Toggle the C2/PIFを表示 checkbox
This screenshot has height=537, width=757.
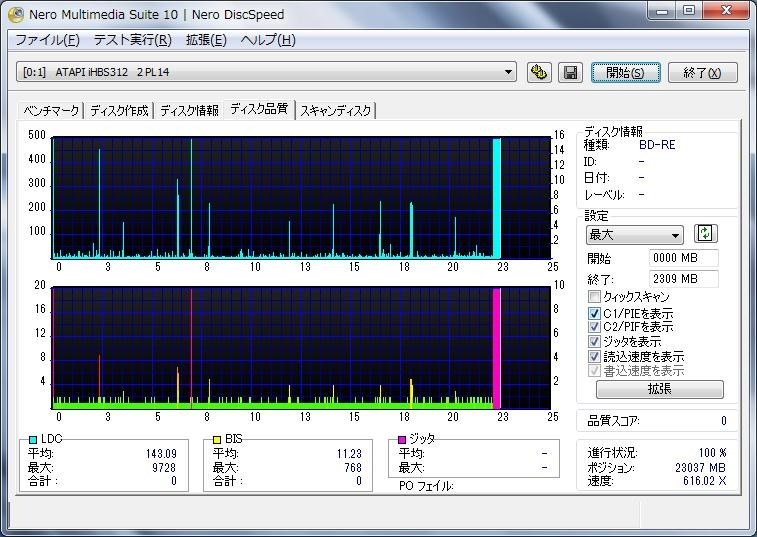pos(594,327)
